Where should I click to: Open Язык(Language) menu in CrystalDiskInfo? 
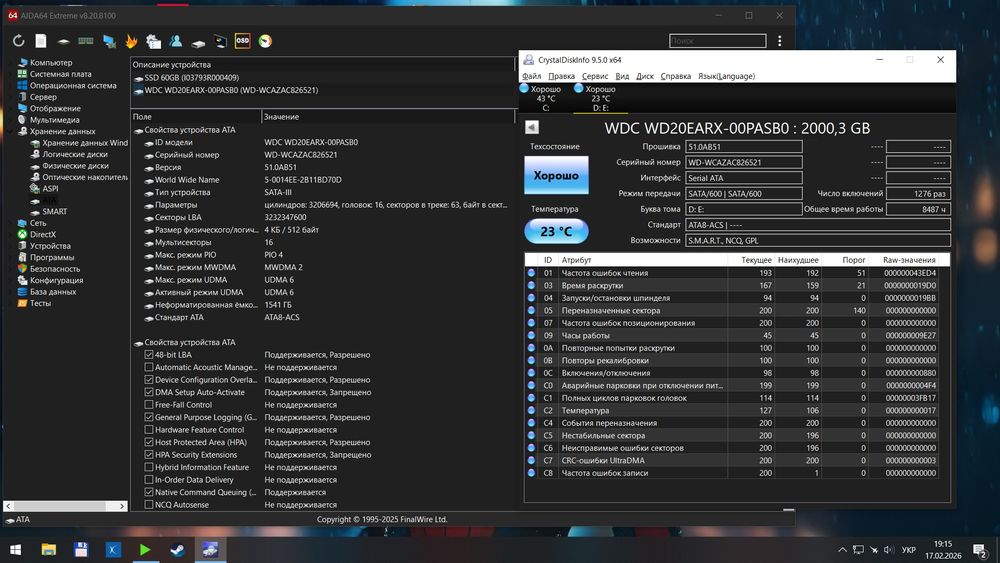tap(726, 76)
